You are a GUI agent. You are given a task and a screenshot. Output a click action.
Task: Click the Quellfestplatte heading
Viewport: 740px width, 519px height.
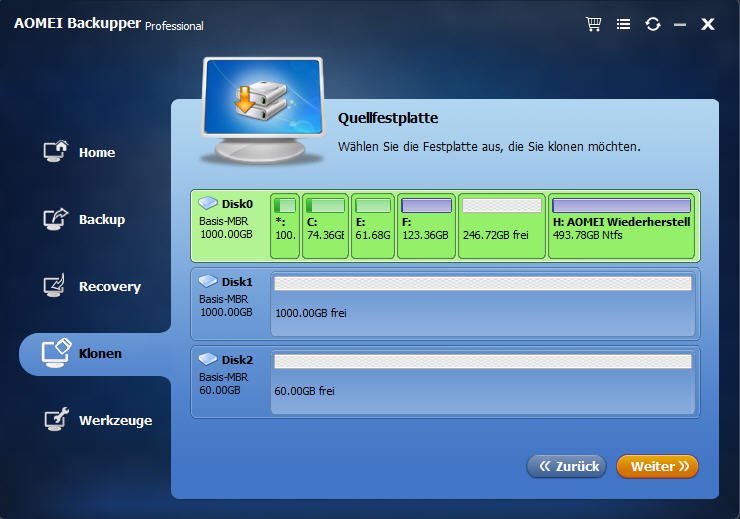tap(388, 118)
